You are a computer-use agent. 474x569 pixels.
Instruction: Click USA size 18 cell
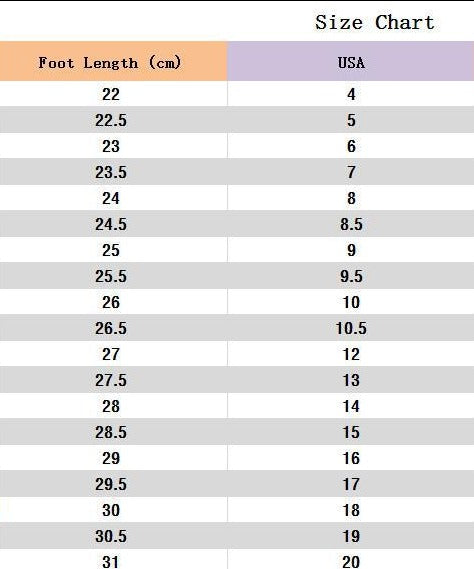tap(351, 510)
